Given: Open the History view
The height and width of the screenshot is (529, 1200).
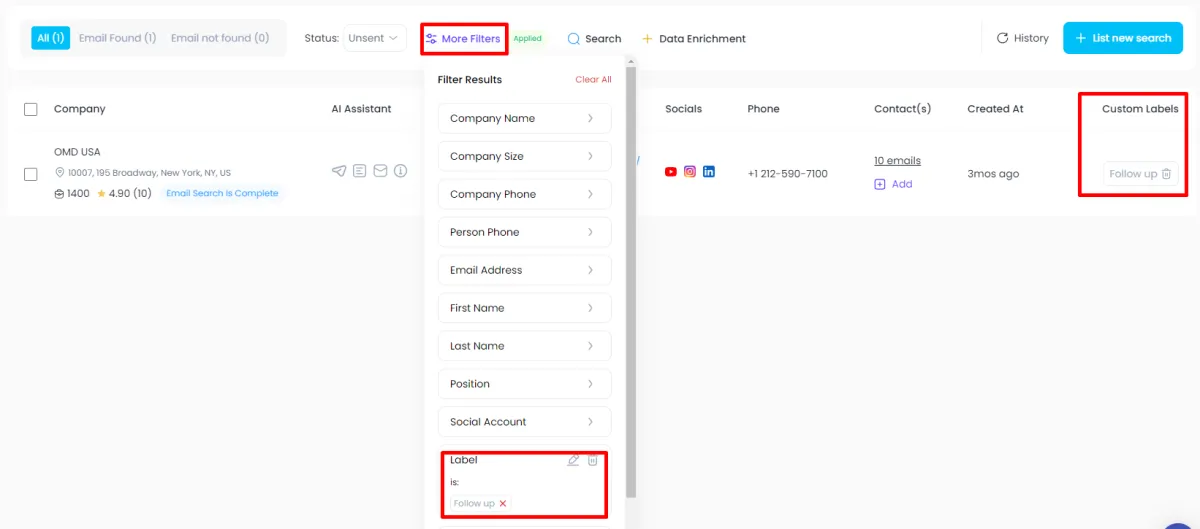Looking at the screenshot, I should [x=1023, y=38].
